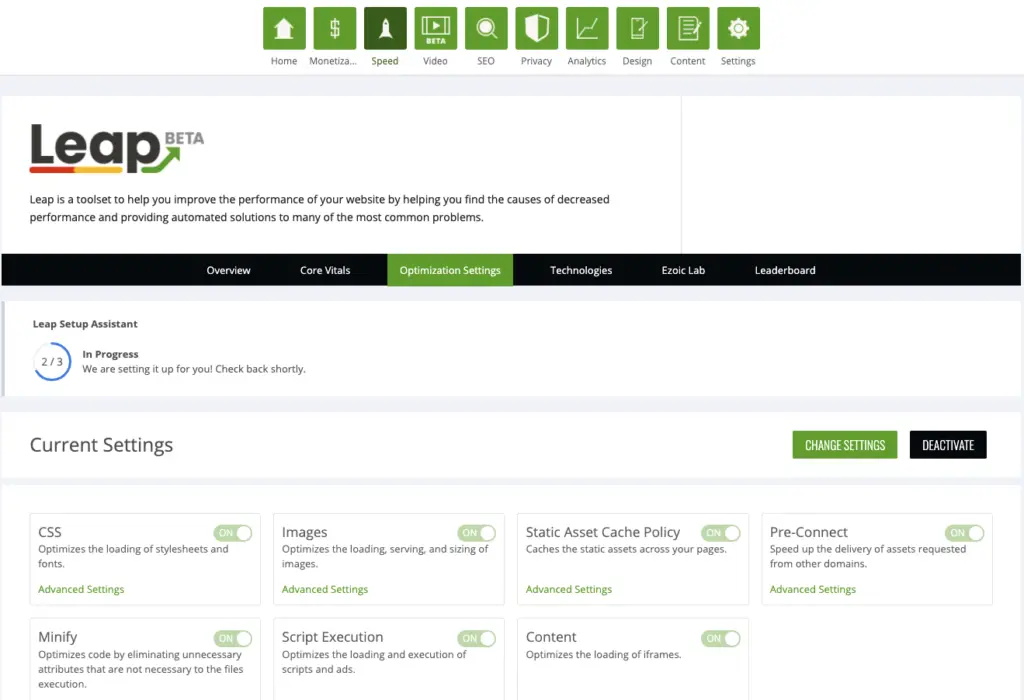Click the Script Execution card title
Image resolution: width=1024 pixels, height=700 pixels.
[x=332, y=637]
